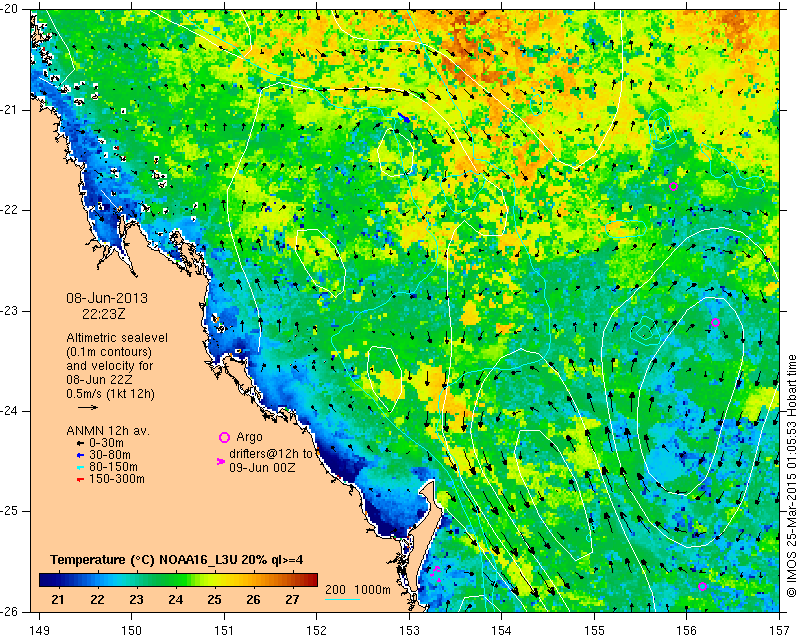The width and height of the screenshot is (800, 640).
Task: Click the latitude axis label -24
Action: pos(10,411)
